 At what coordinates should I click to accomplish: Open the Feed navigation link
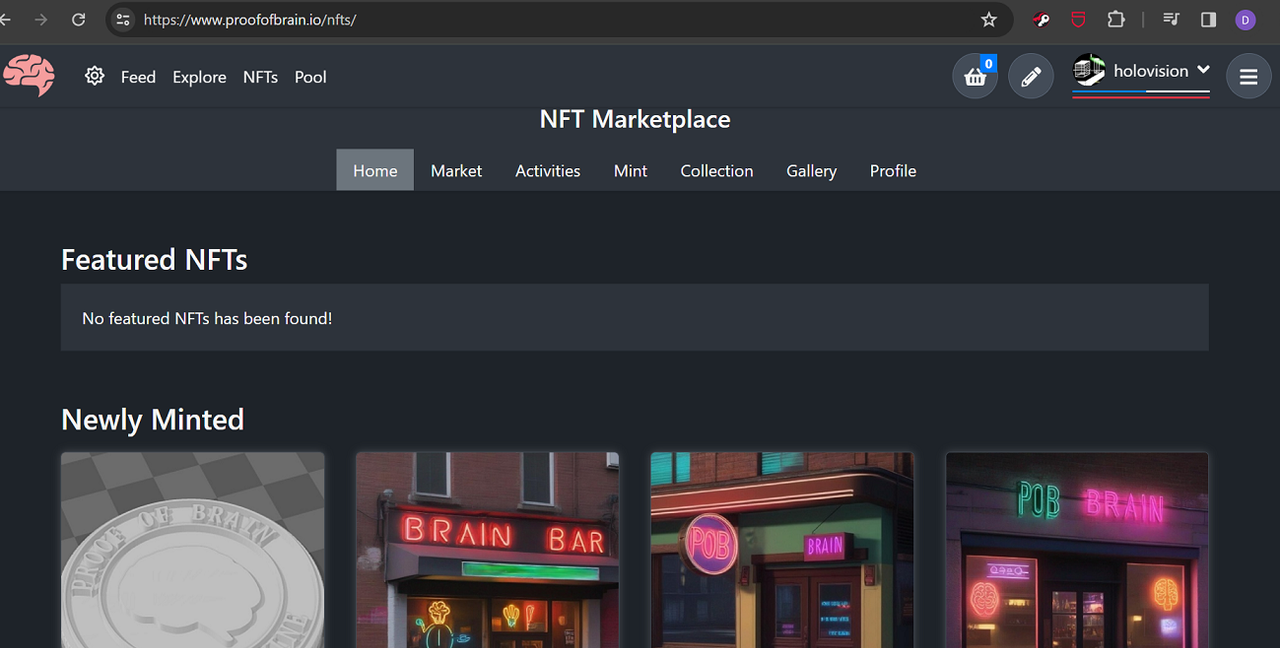point(138,77)
